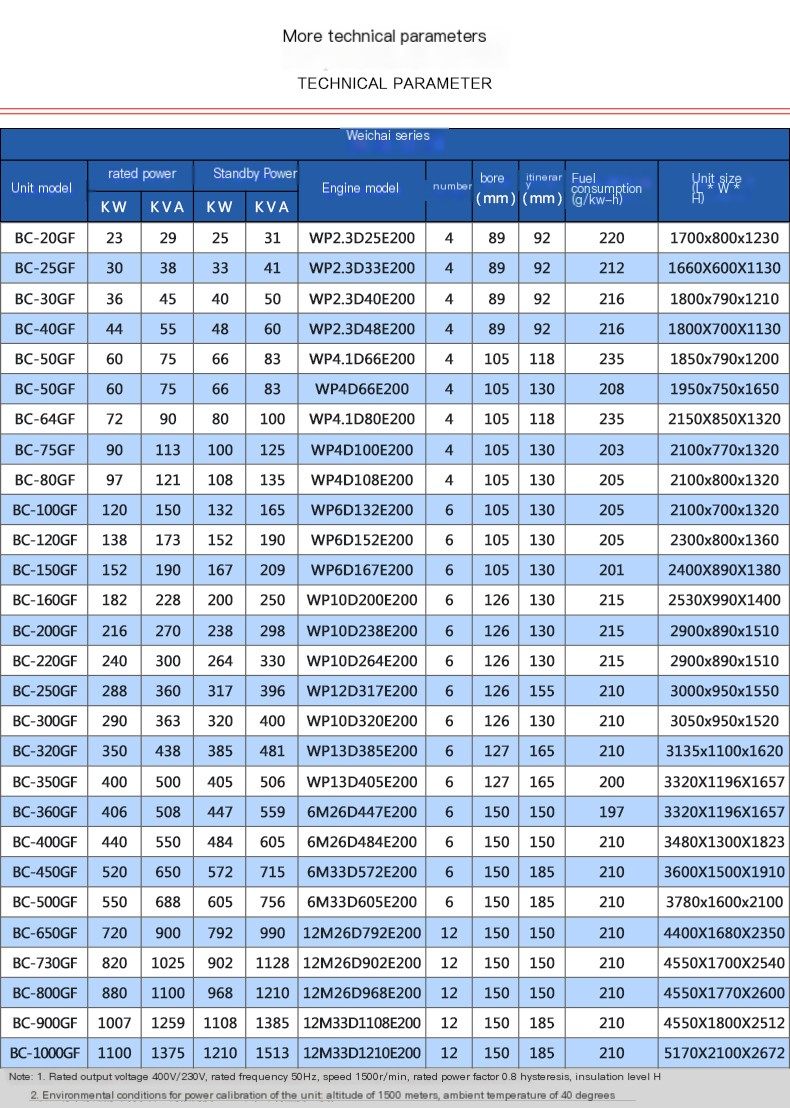Image resolution: width=790 pixels, height=1108 pixels.
Task: Select unit model cell BC-40GF
Action: point(45,329)
